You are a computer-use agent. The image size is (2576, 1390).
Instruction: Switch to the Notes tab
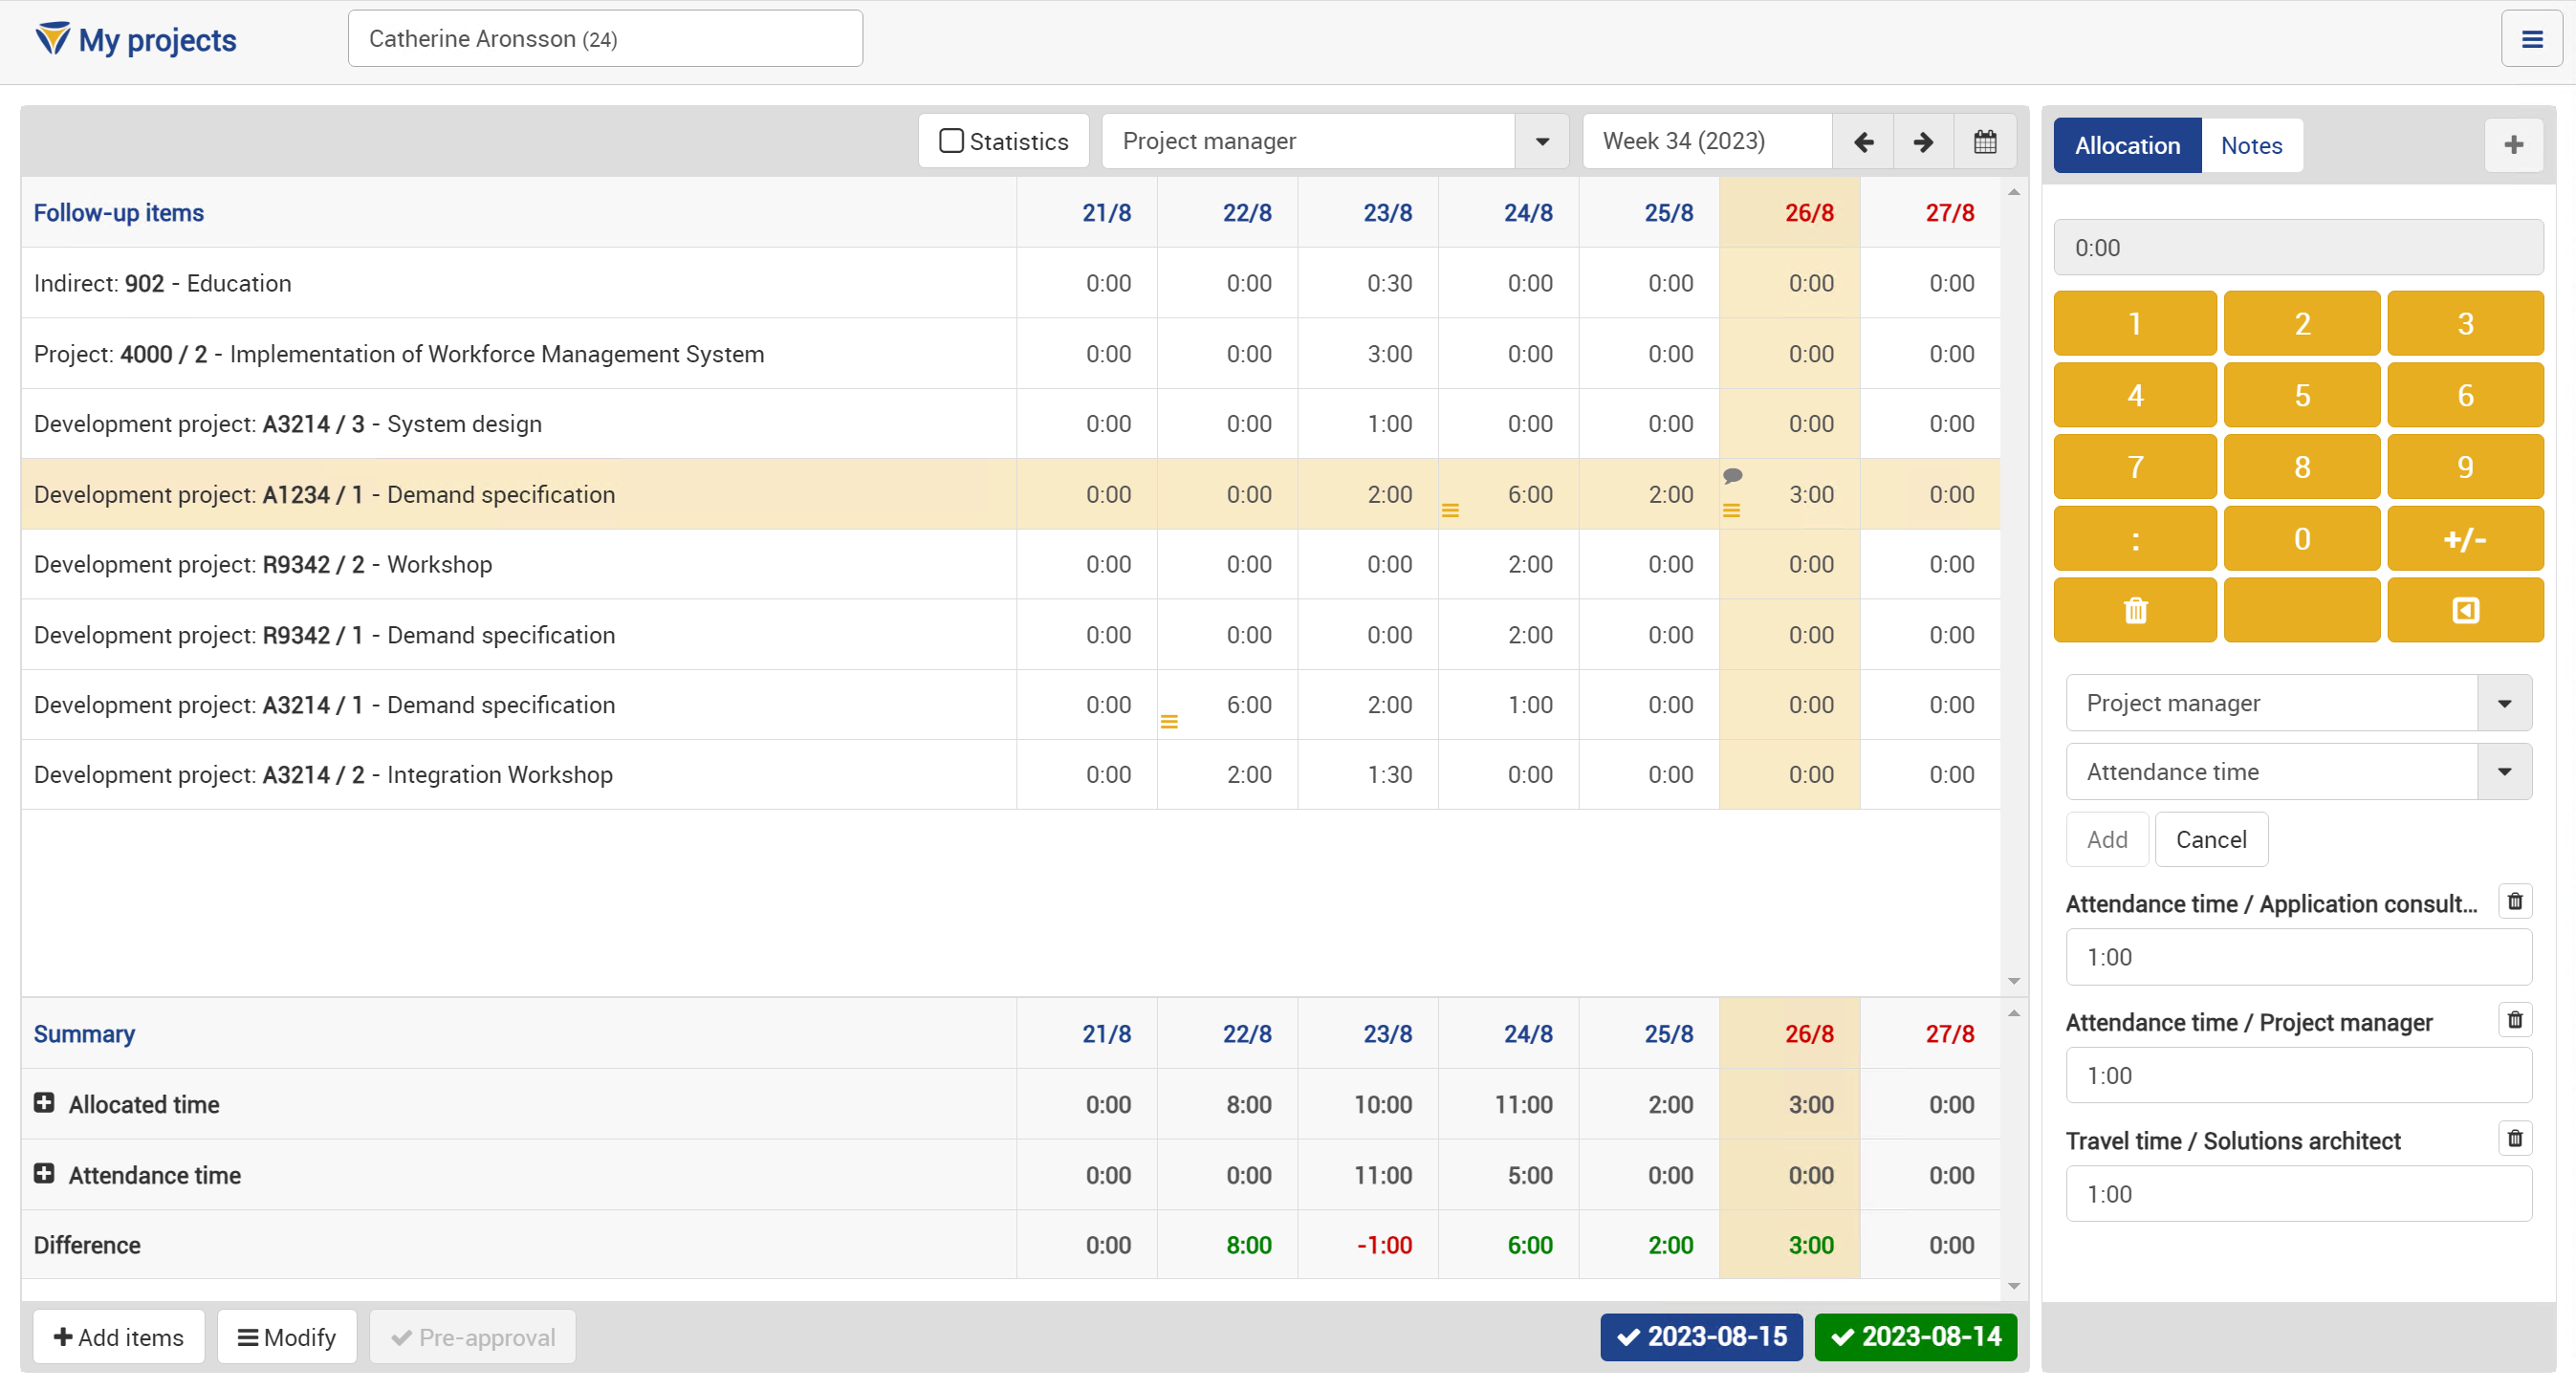click(x=2251, y=145)
